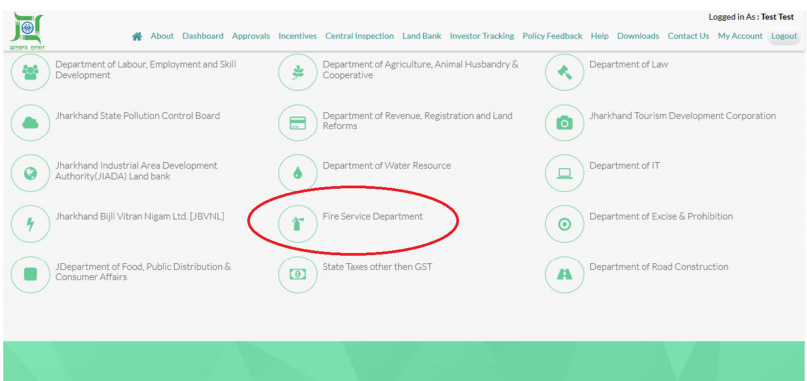Open the Approvals menu
807x381 pixels.
point(251,36)
